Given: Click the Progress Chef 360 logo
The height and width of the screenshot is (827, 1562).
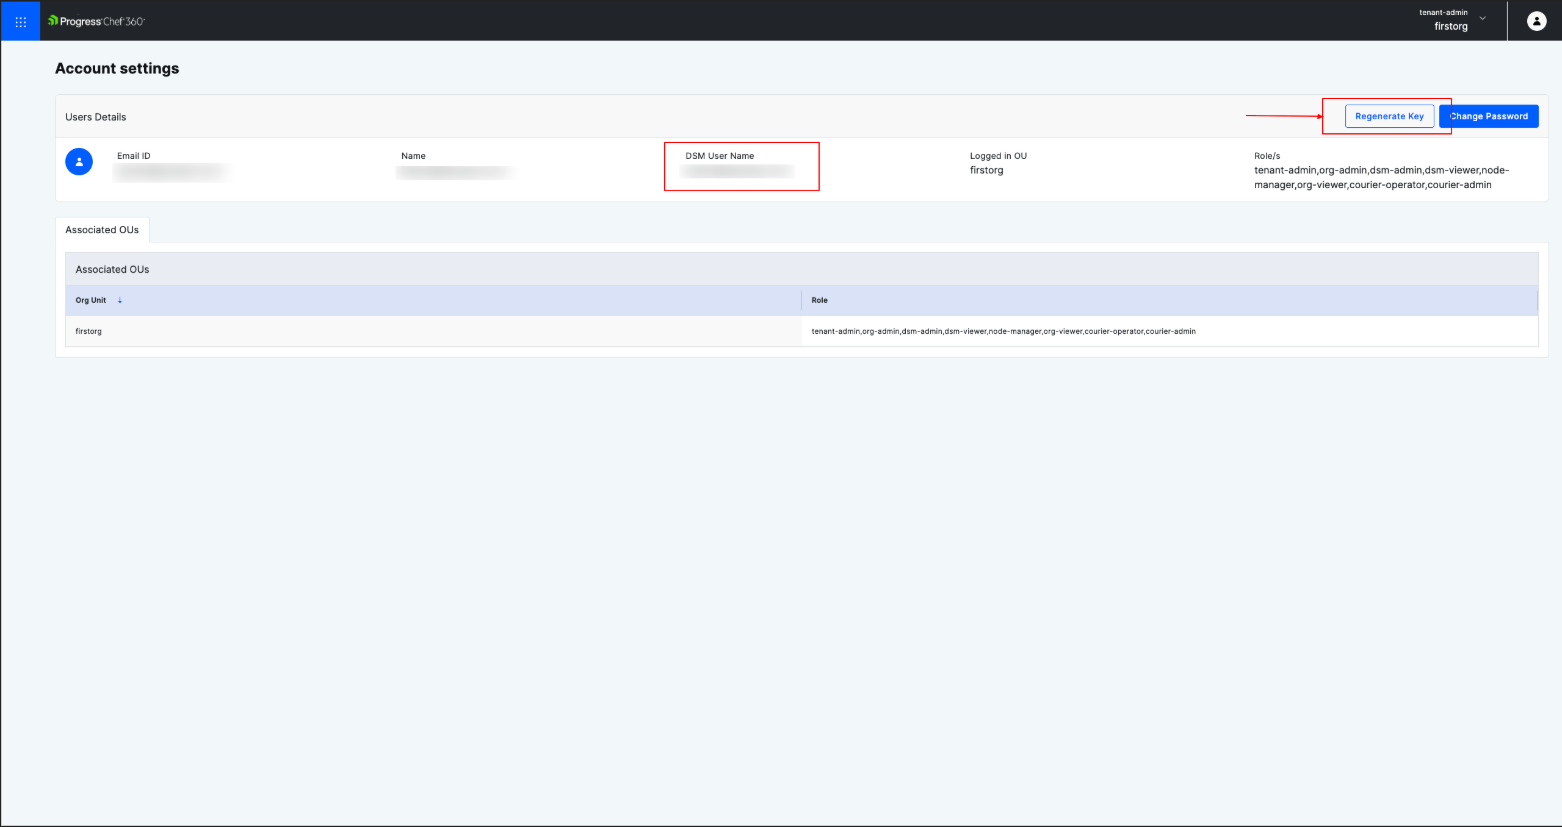Looking at the screenshot, I should coord(97,21).
